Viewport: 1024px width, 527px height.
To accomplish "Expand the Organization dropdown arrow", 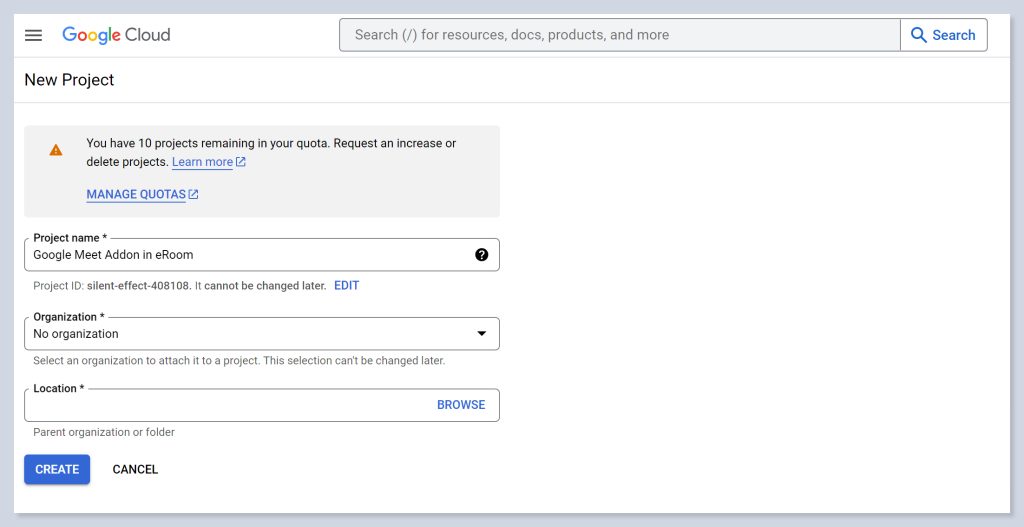I will tap(481, 334).
